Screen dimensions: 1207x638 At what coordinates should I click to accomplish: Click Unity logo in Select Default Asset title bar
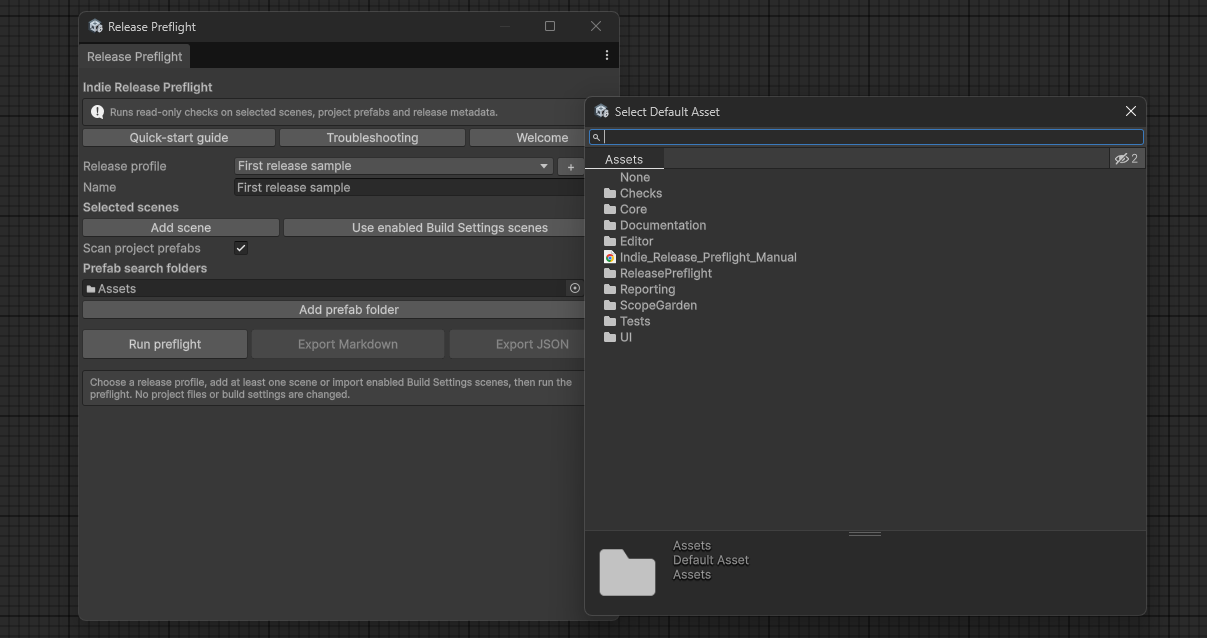pyautogui.click(x=602, y=112)
